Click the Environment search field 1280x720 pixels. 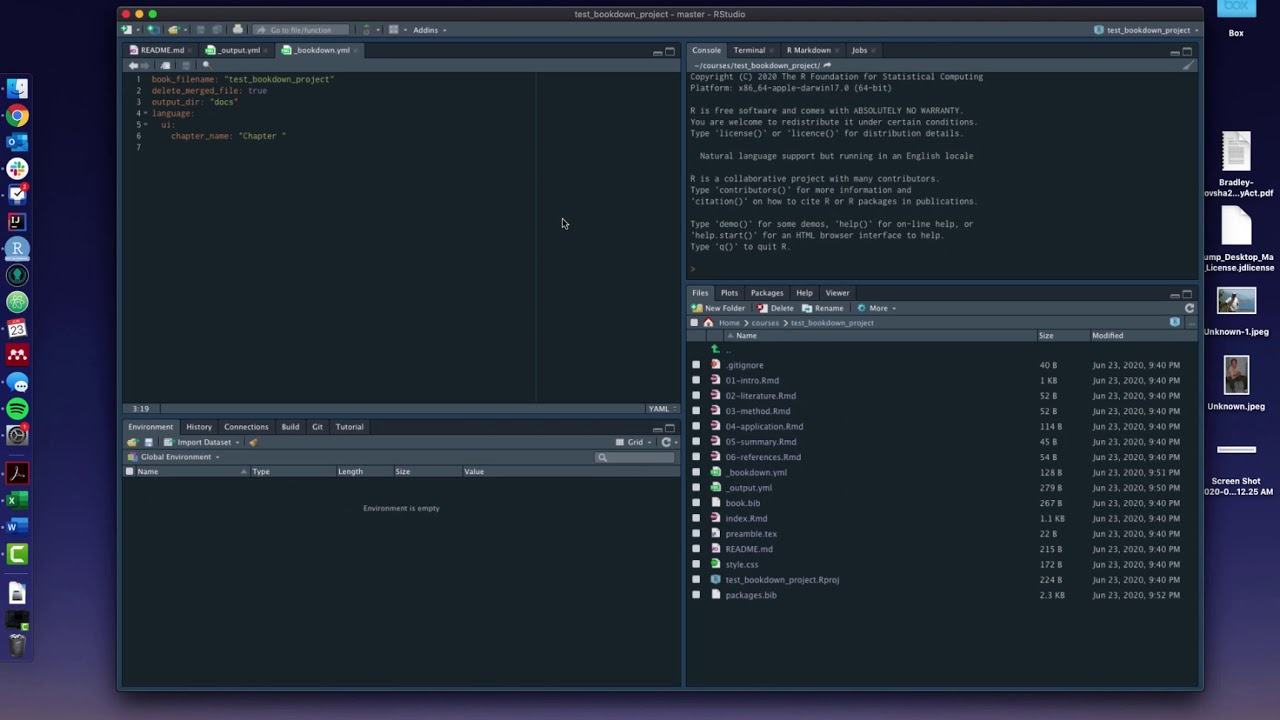click(635, 457)
